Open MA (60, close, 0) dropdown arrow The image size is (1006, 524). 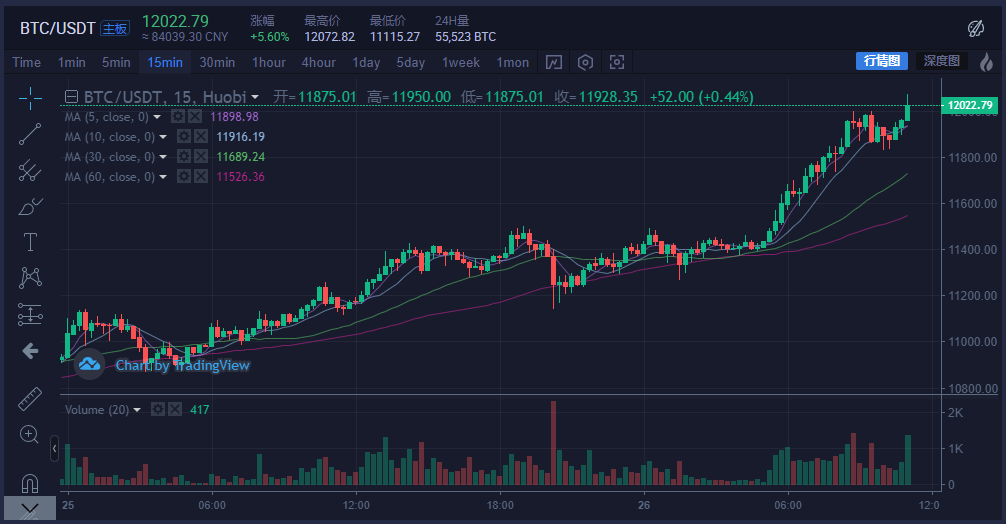(x=163, y=177)
